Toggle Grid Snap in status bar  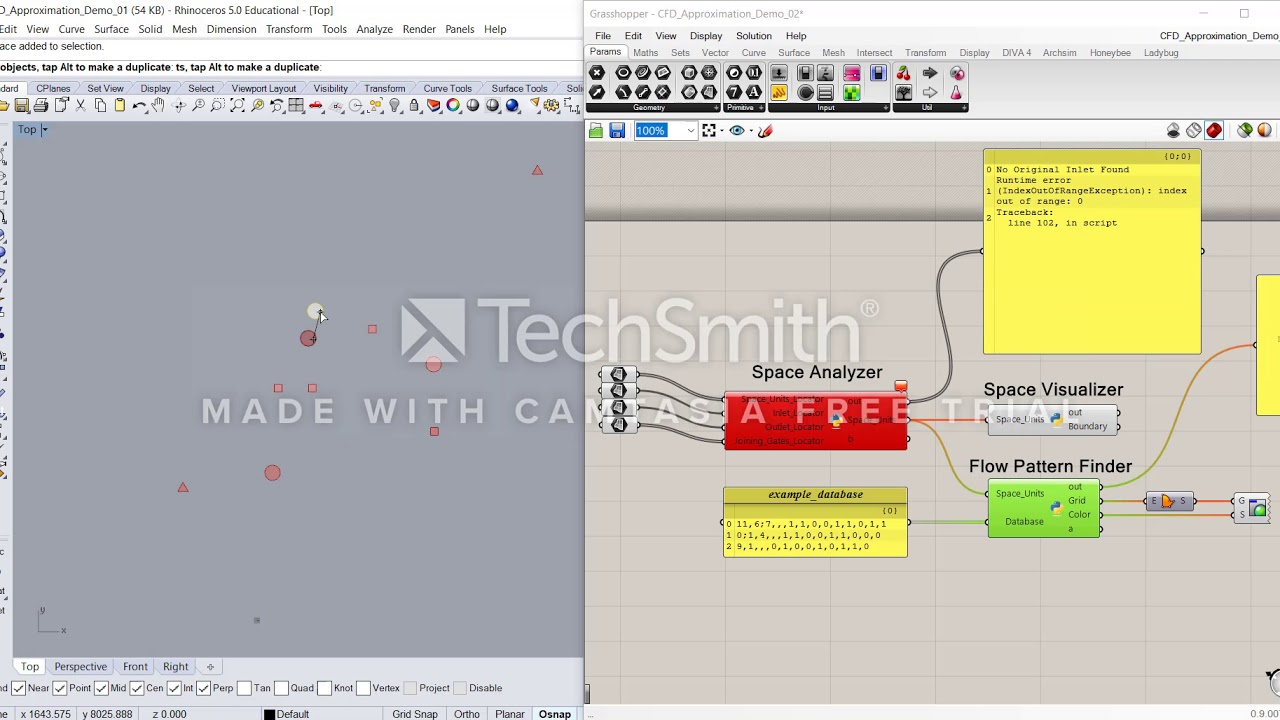tap(414, 714)
